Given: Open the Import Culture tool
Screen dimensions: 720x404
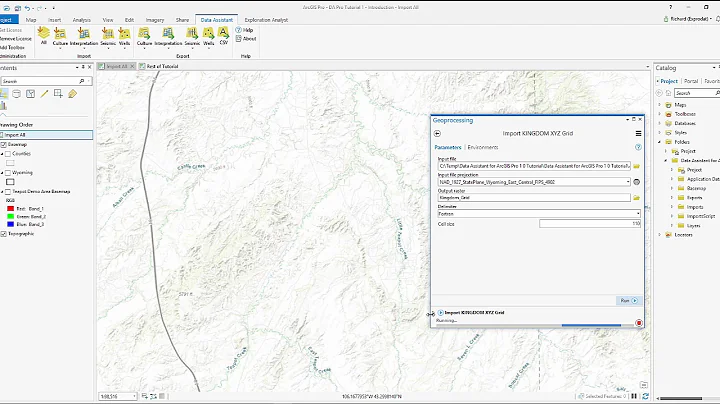Looking at the screenshot, I should 60,37.
